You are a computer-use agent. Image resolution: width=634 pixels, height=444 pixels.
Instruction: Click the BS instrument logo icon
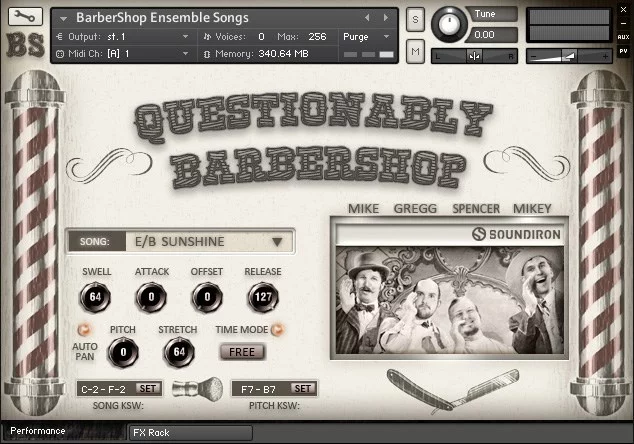click(x=25, y=45)
